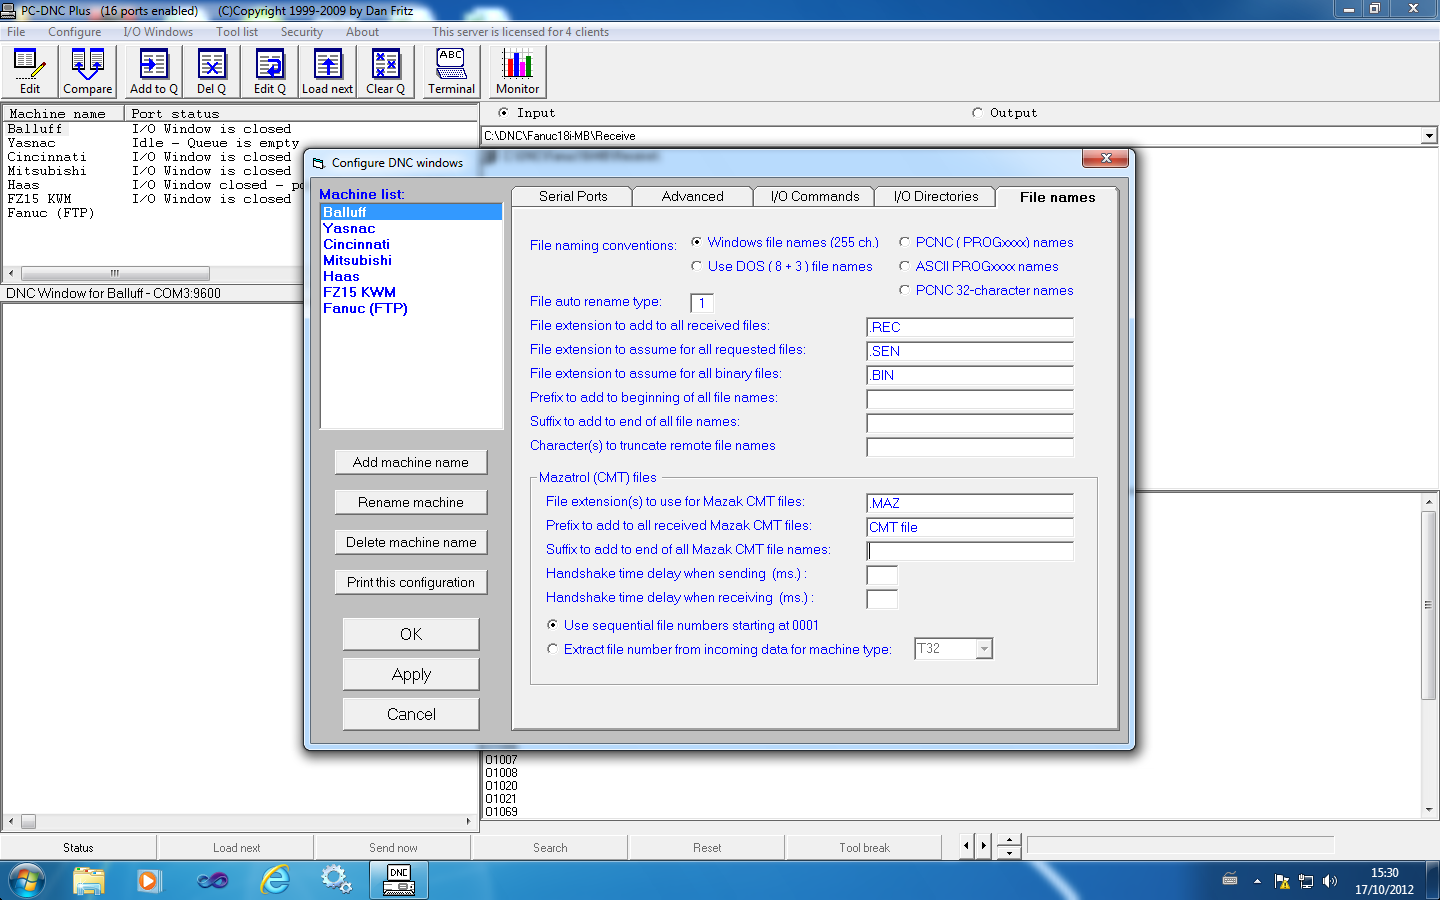Open the Security menu
This screenshot has height=900, width=1440.
click(x=301, y=32)
